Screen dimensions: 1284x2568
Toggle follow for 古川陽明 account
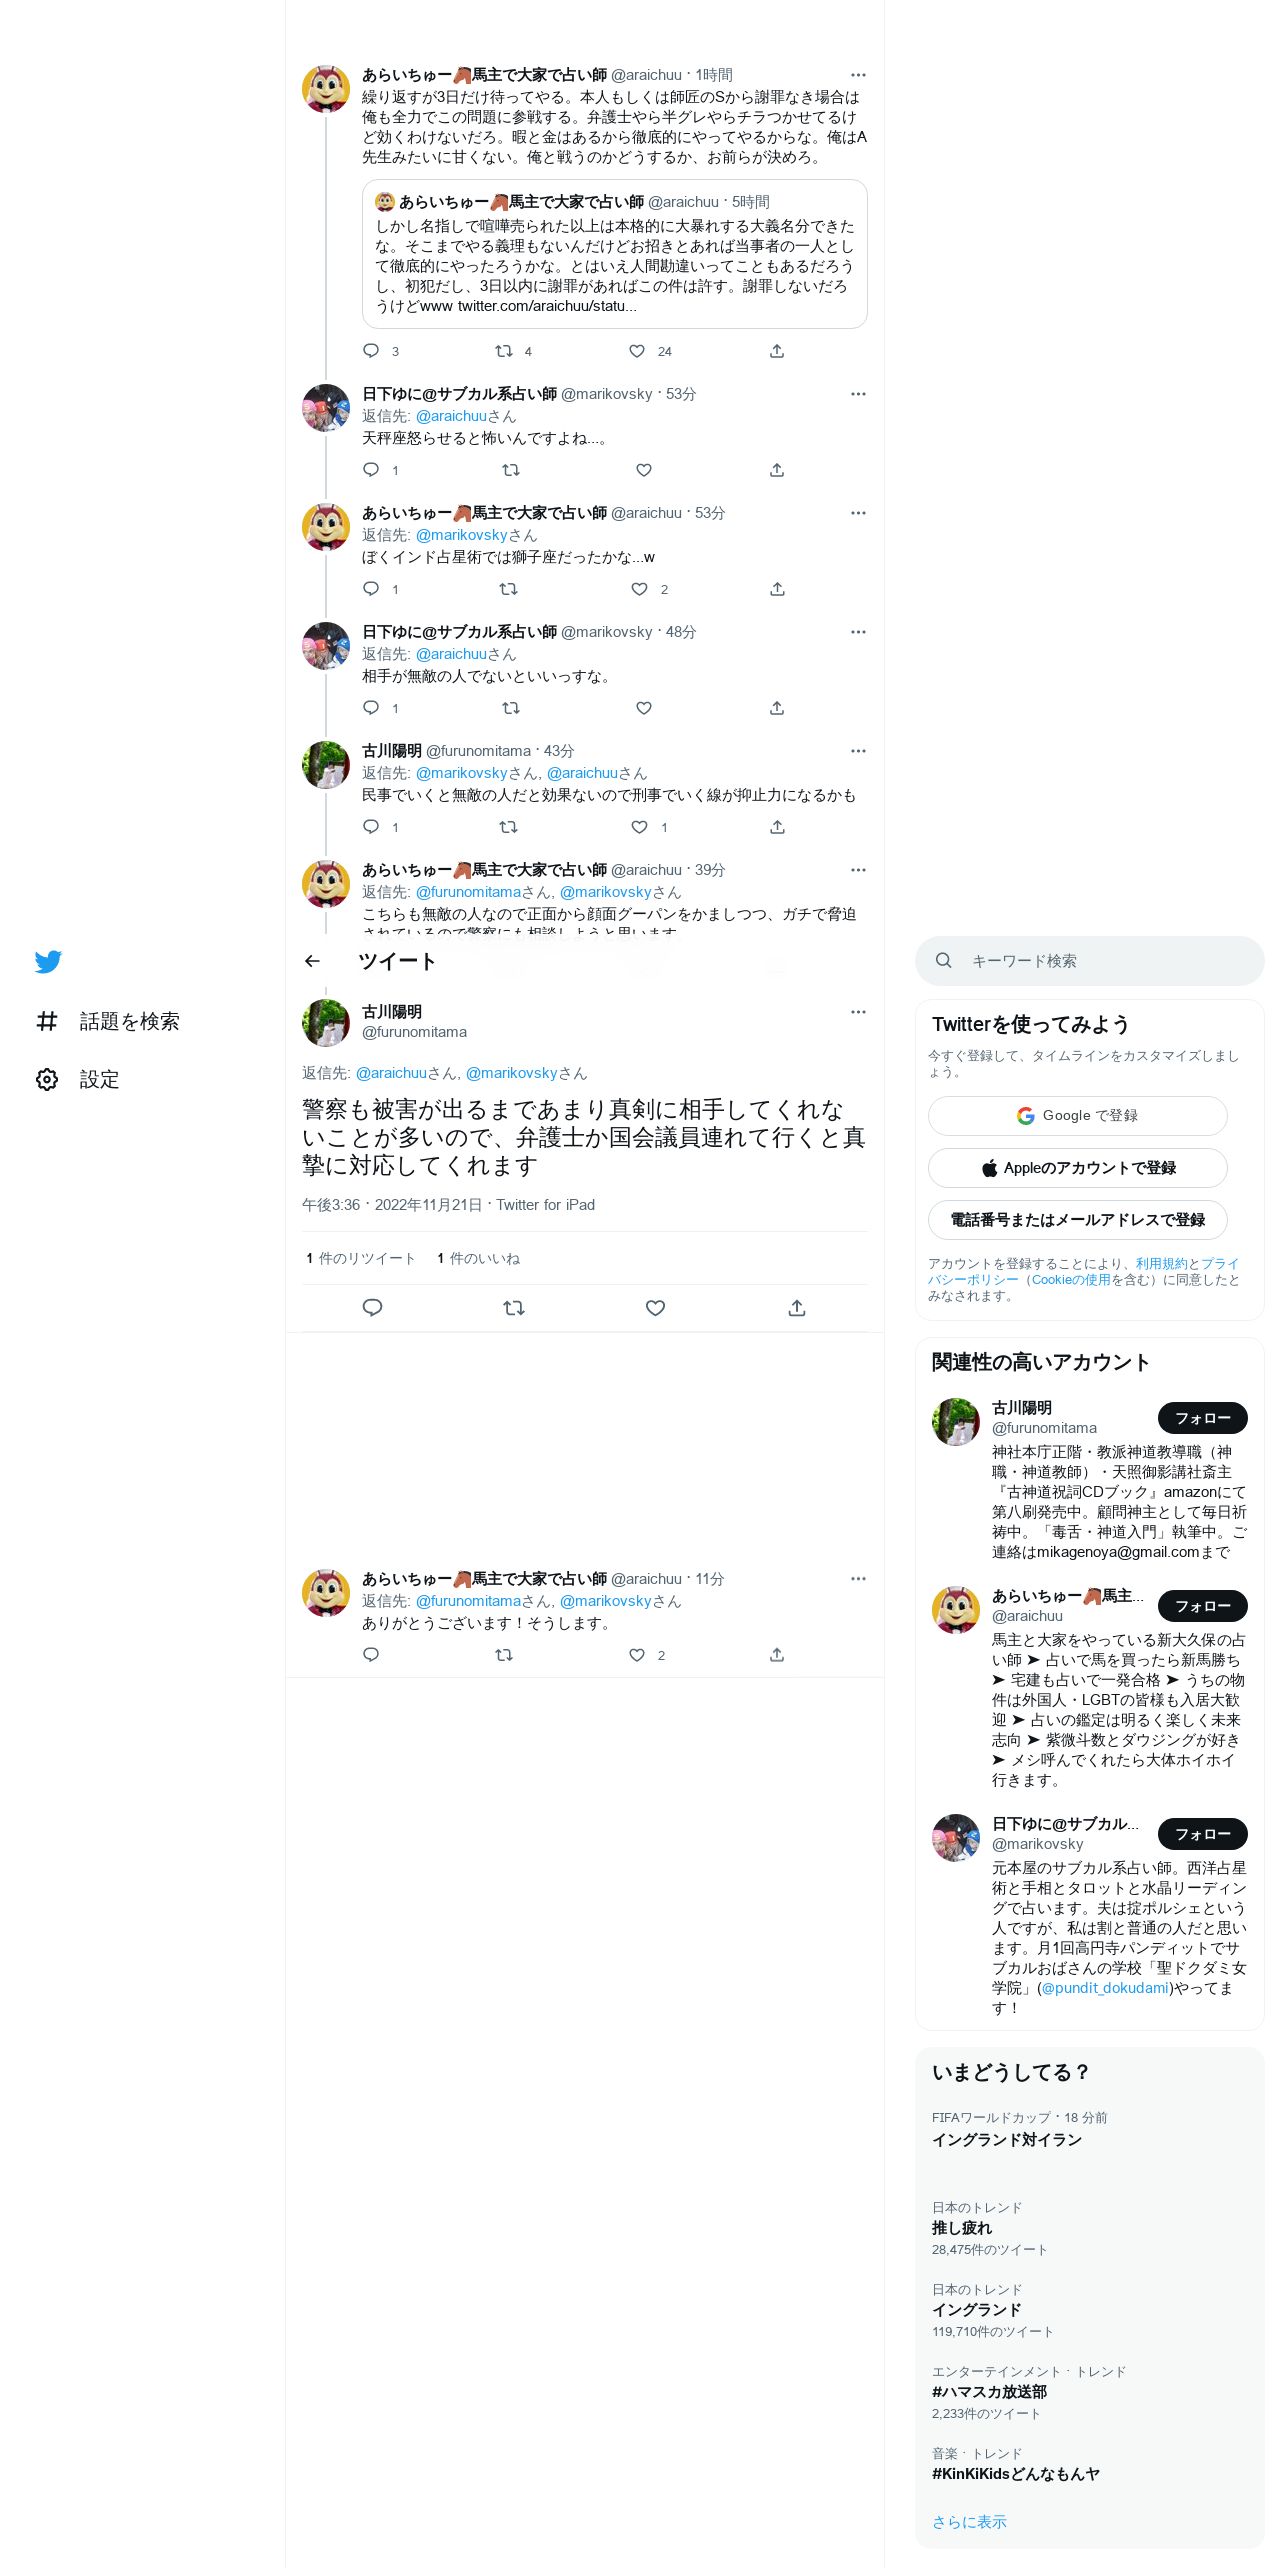point(1202,1418)
